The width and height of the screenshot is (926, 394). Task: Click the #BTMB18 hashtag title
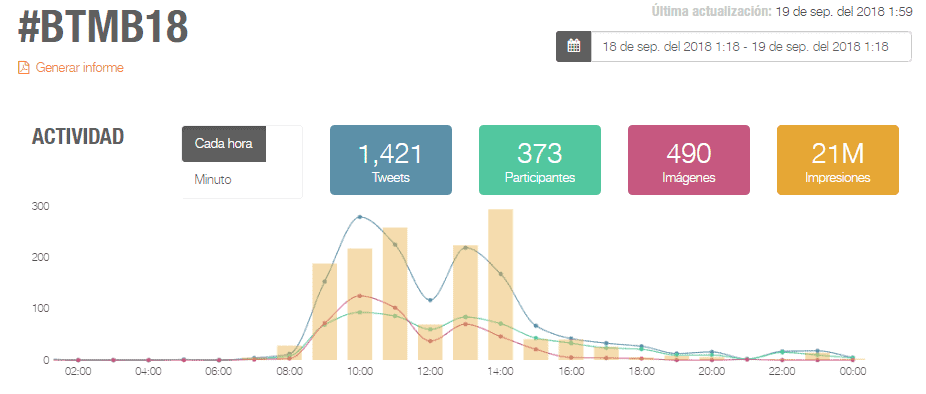pos(103,28)
